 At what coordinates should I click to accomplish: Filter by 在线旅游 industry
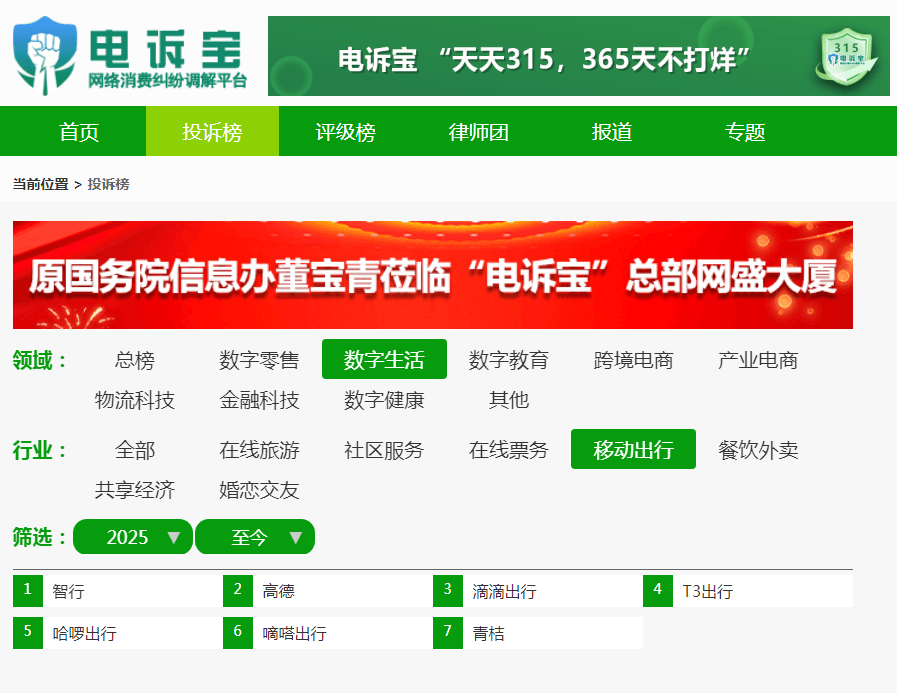tap(259, 450)
